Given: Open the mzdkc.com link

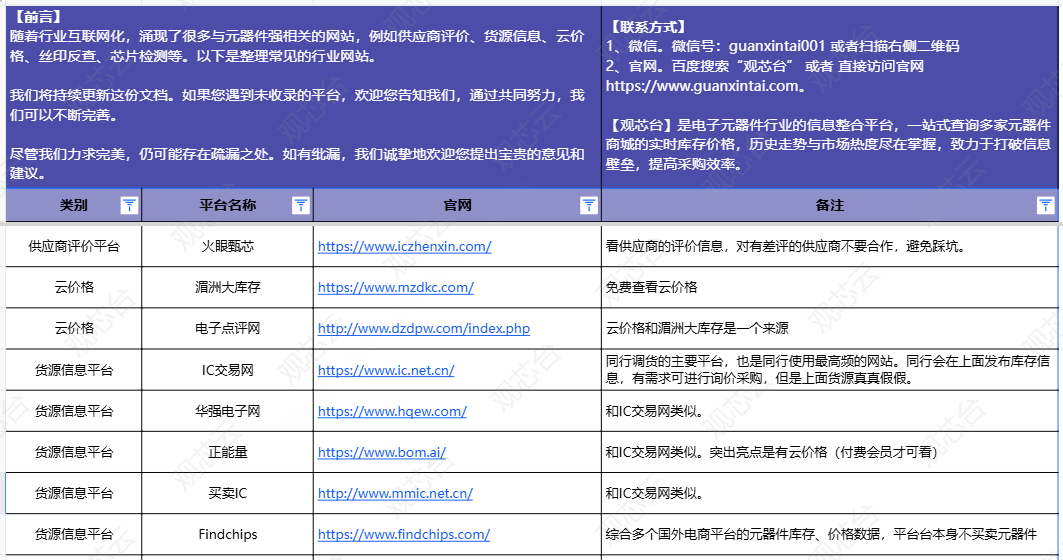Looking at the screenshot, I should 395,287.
